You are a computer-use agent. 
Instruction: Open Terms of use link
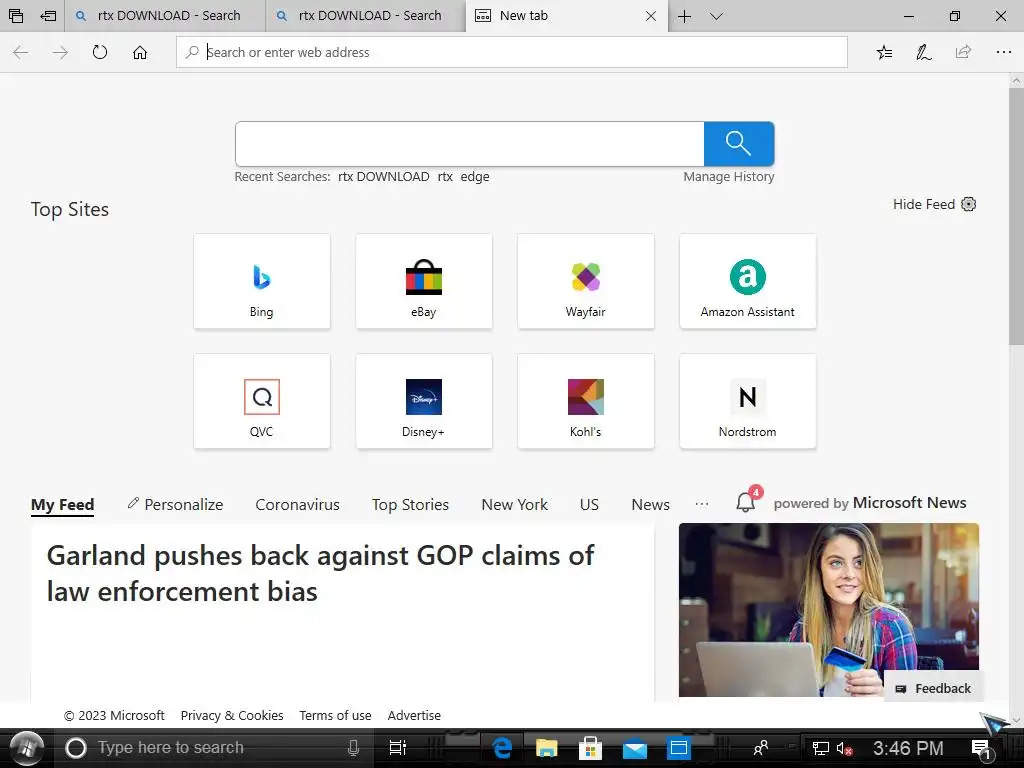tap(335, 716)
